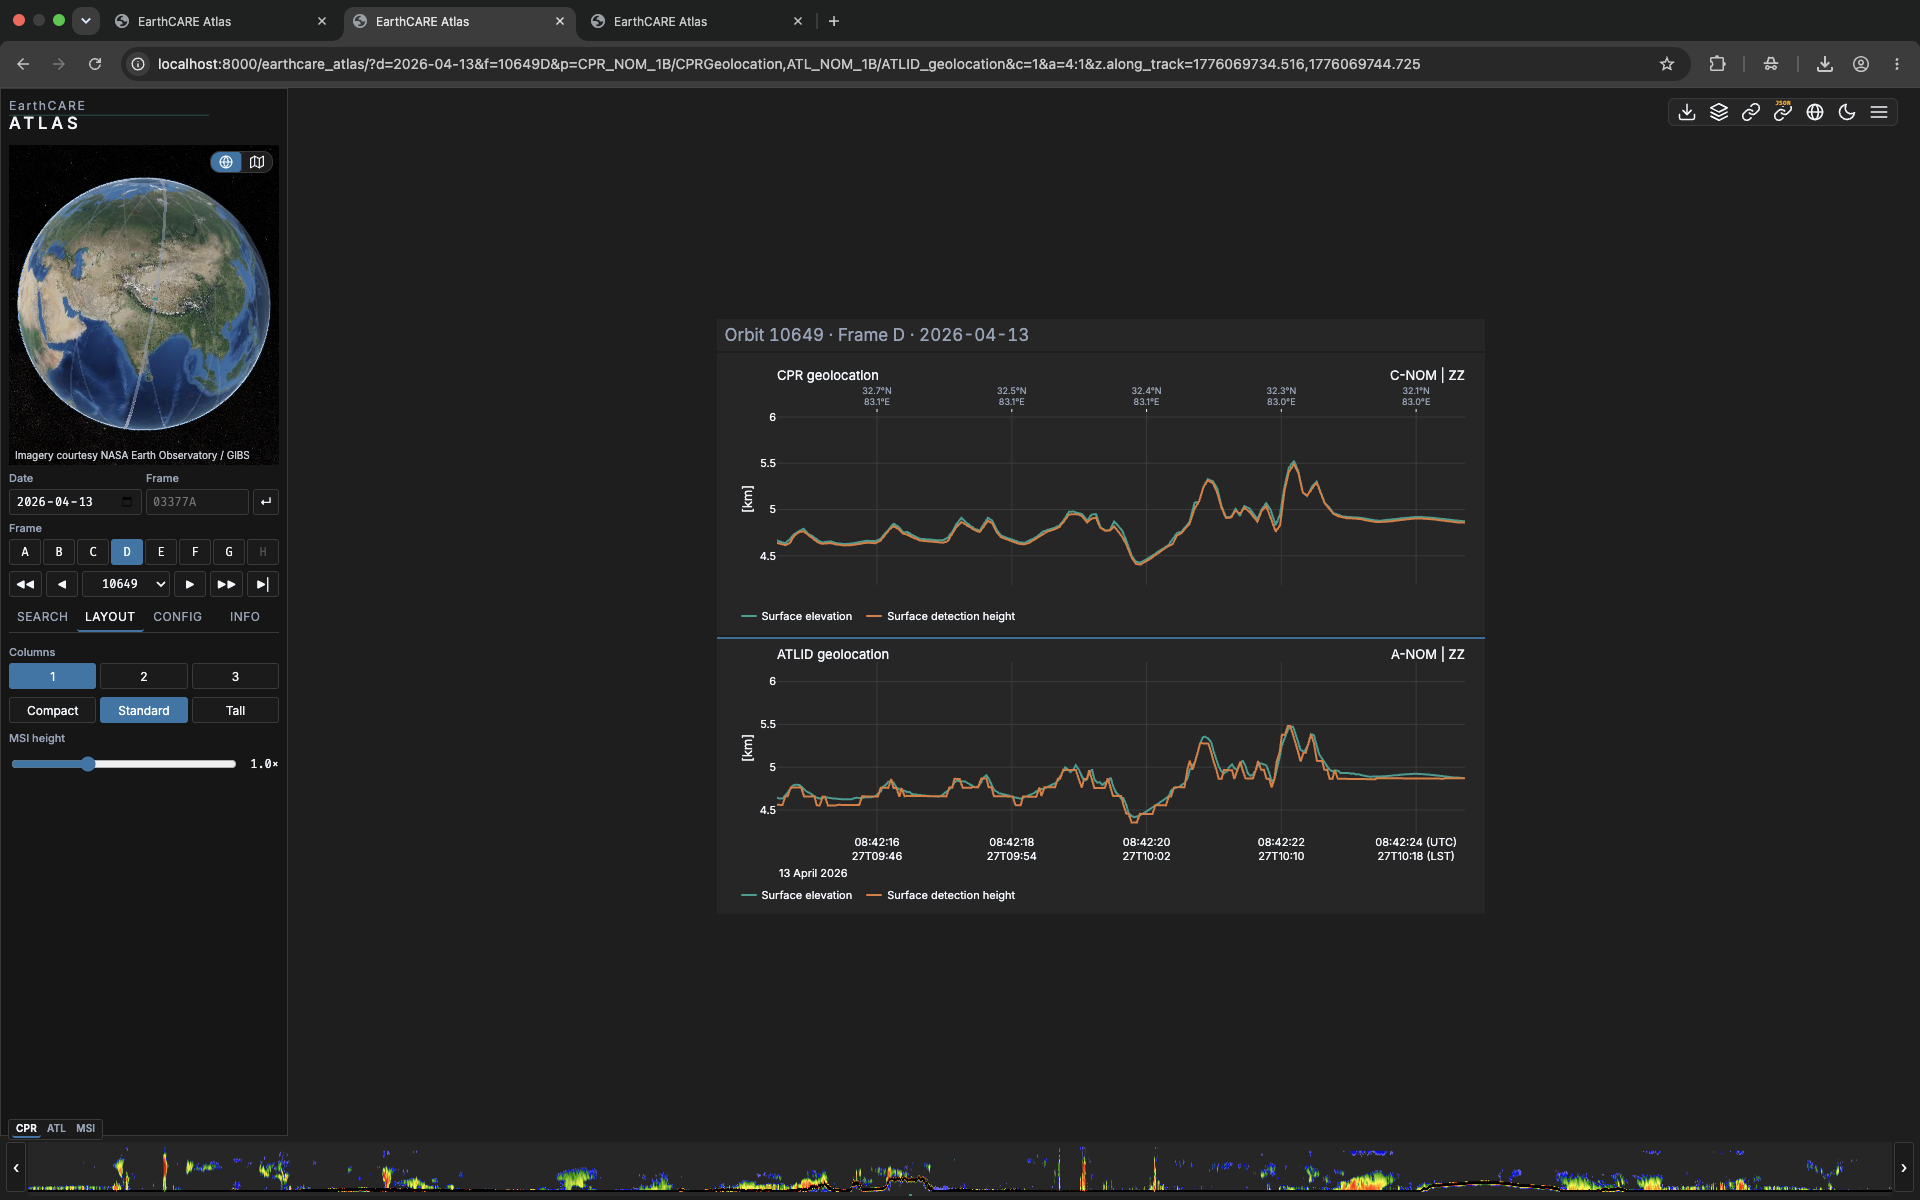Image resolution: width=1920 pixels, height=1200 pixels.
Task: Toggle Surface detection height in the ATLID legend
Action: coord(940,895)
